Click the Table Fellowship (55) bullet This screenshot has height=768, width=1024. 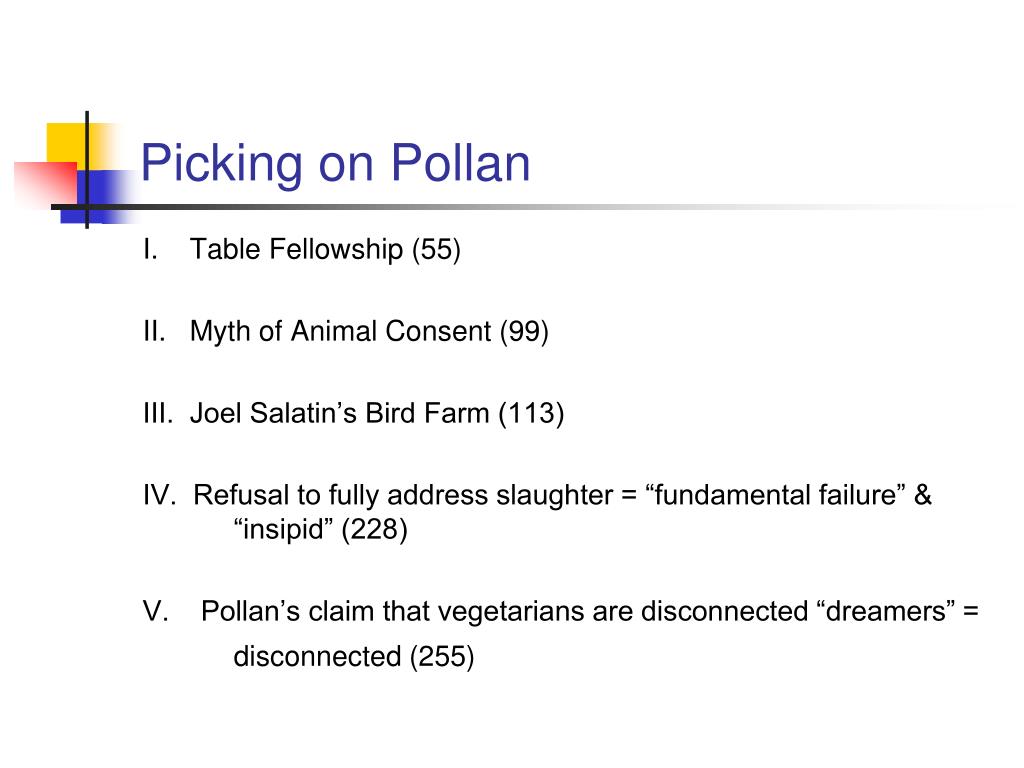pos(325,249)
